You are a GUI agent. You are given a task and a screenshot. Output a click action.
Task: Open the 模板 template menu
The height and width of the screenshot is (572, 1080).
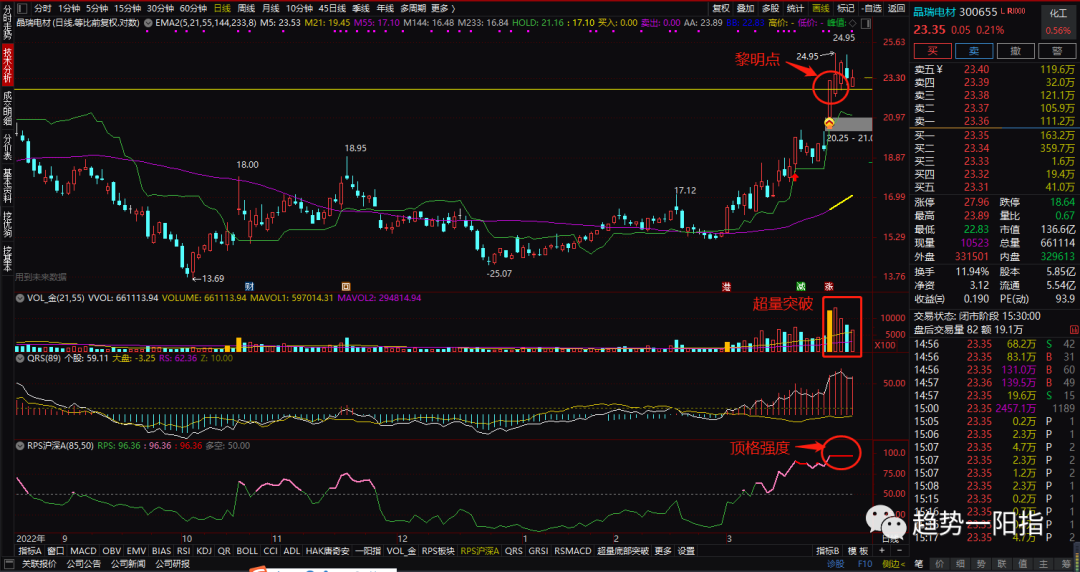(x=858, y=551)
